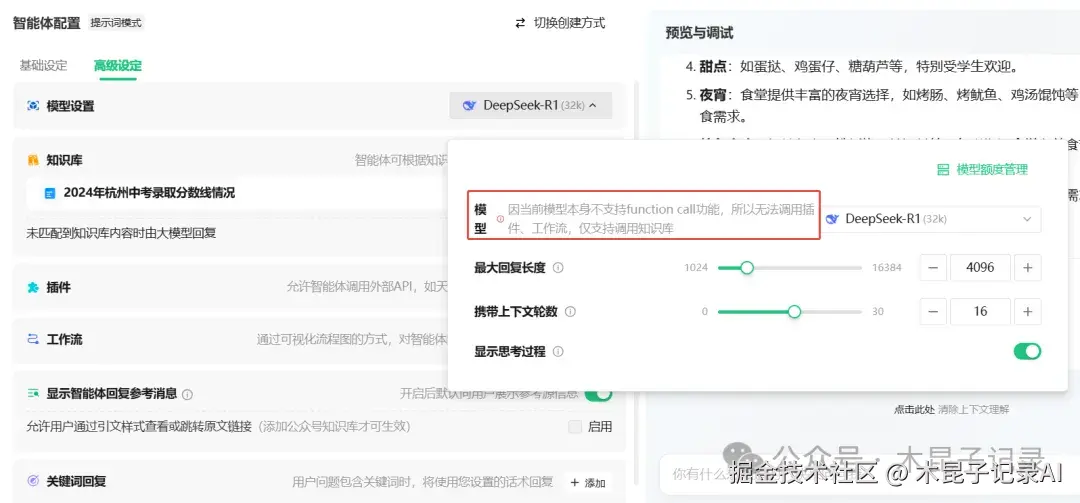Click 添加 button for 关键词回复
This screenshot has height=503, width=1080.
pos(588,482)
